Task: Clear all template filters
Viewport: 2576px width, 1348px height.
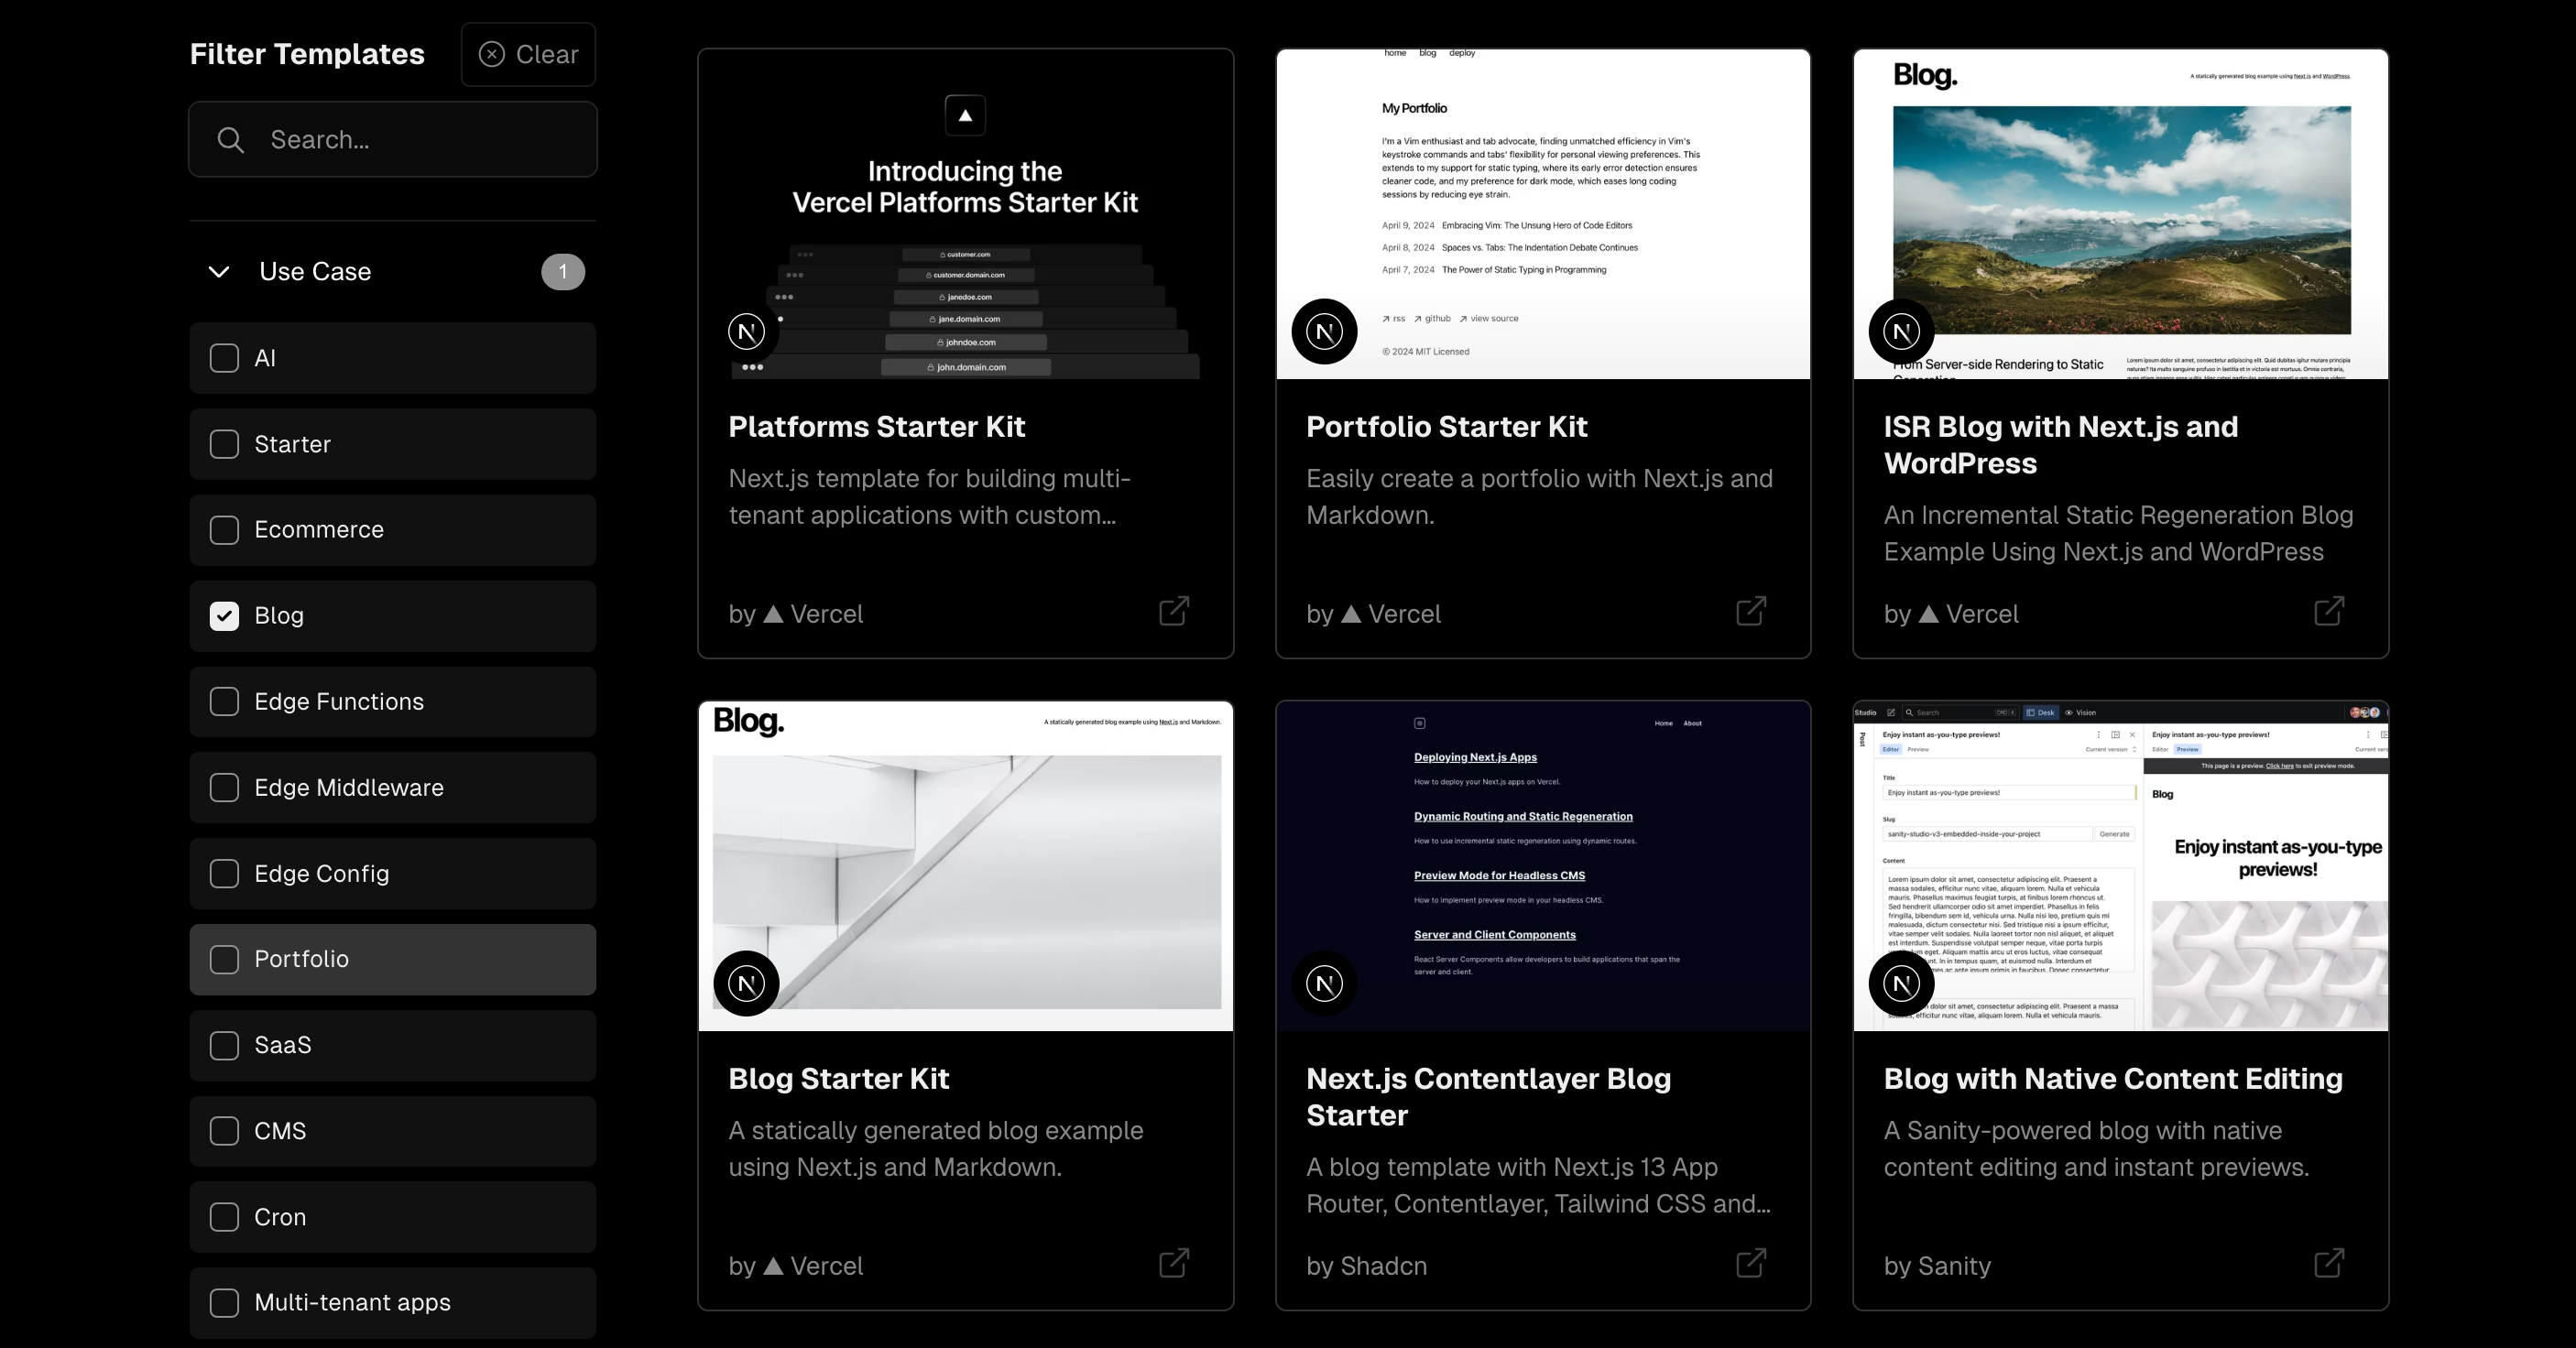Action: 528,54
